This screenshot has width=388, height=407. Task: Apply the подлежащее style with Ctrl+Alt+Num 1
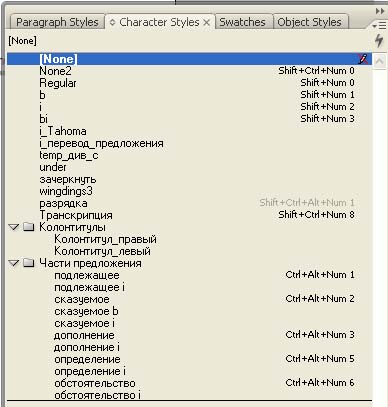pyautogui.click(x=189, y=275)
